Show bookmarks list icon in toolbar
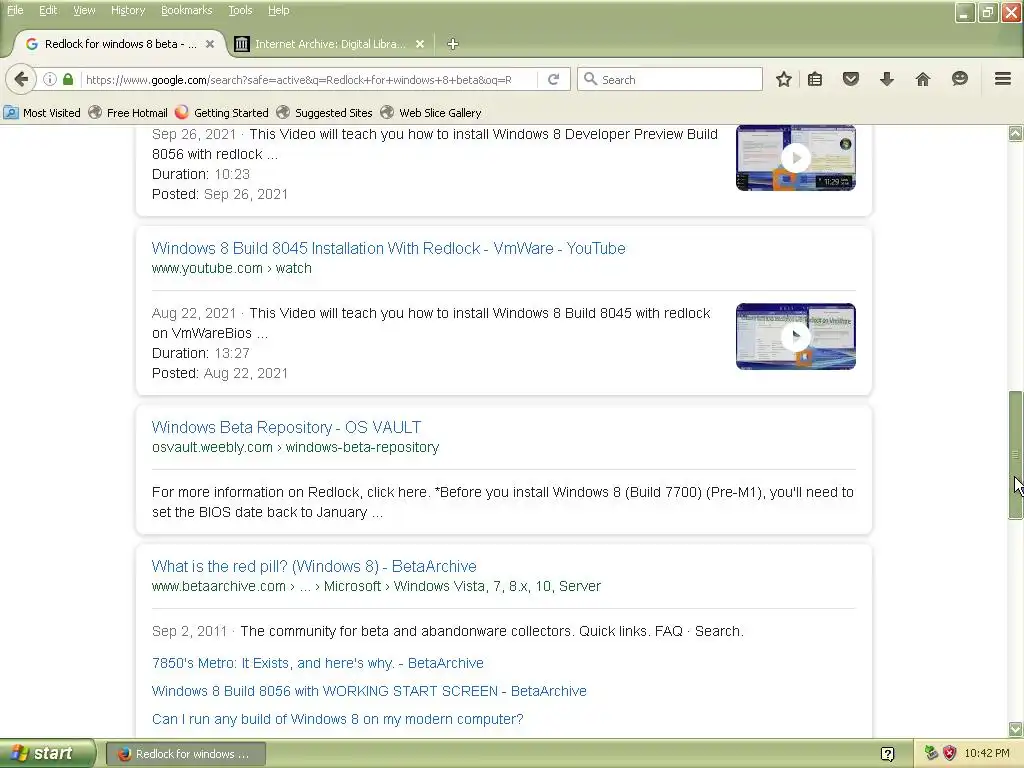This screenshot has height=768, width=1024. [815, 80]
